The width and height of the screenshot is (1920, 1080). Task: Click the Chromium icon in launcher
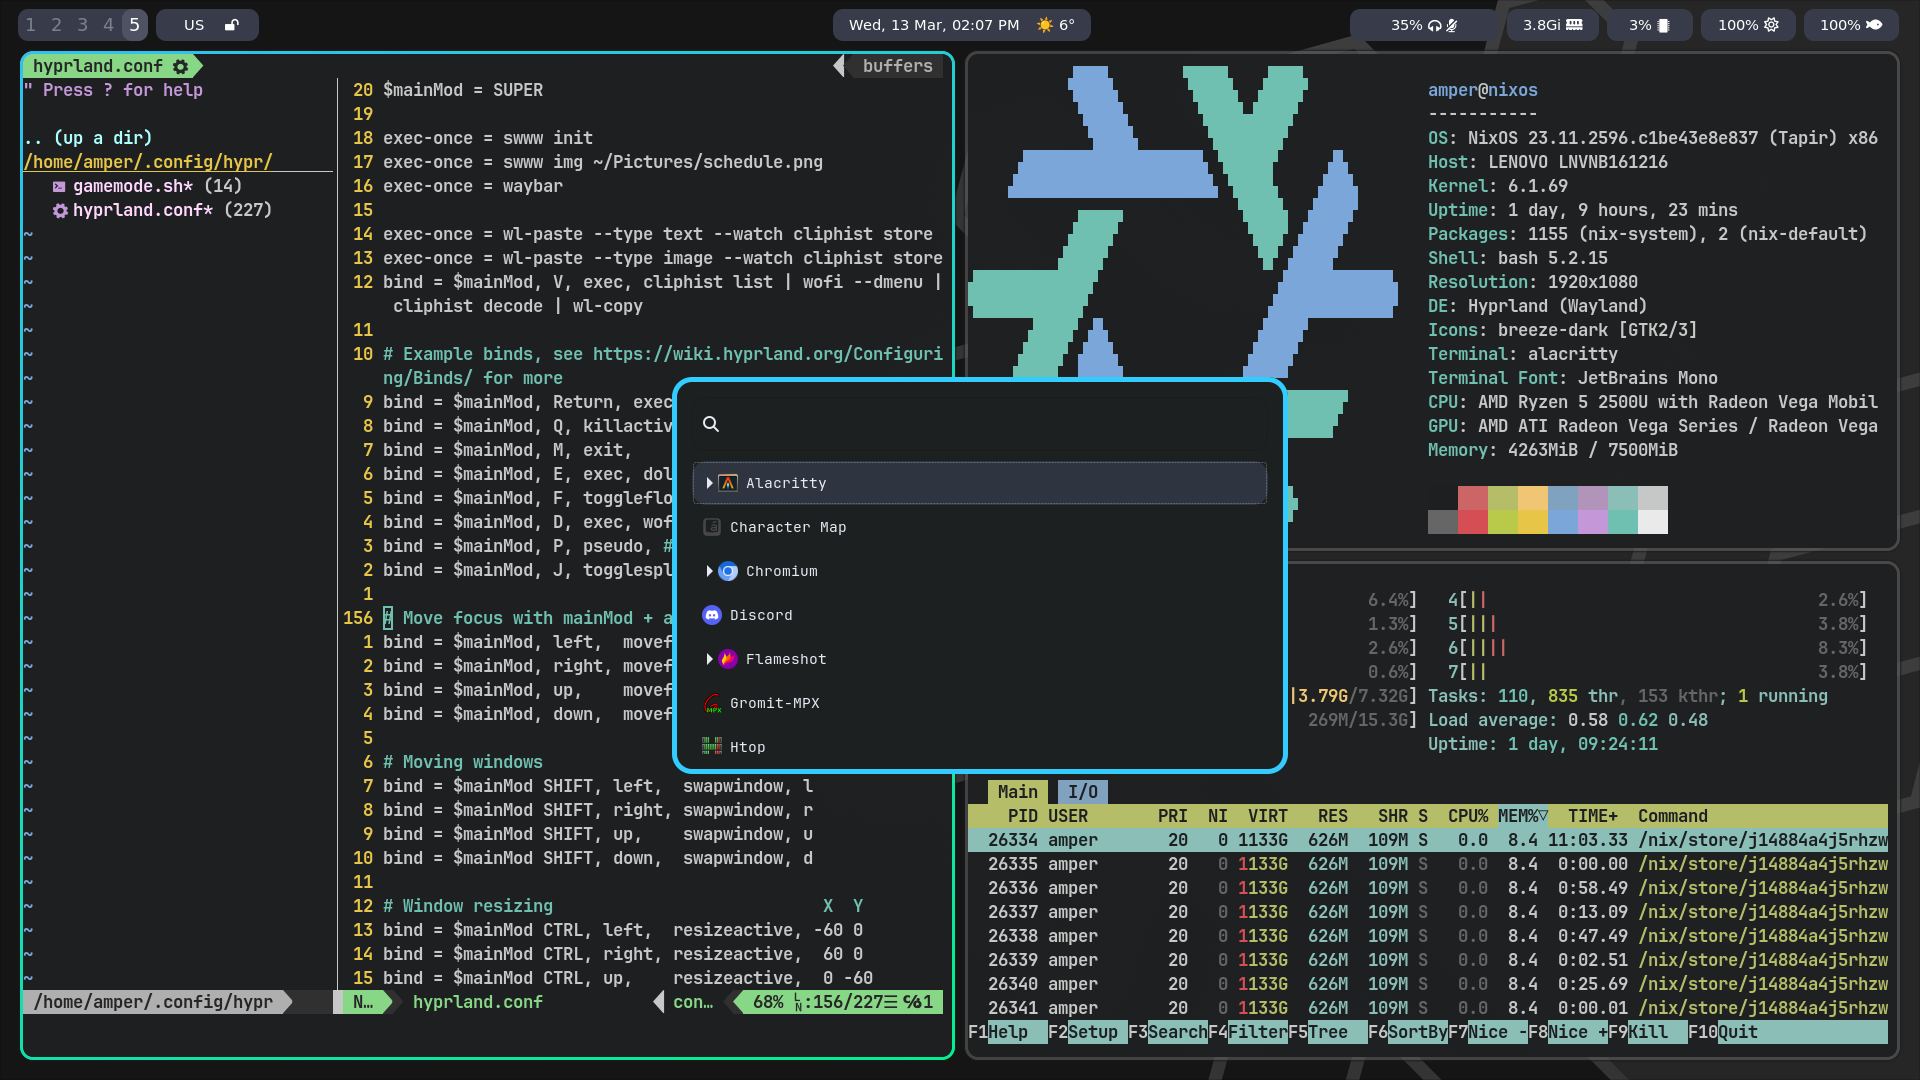tap(728, 571)
